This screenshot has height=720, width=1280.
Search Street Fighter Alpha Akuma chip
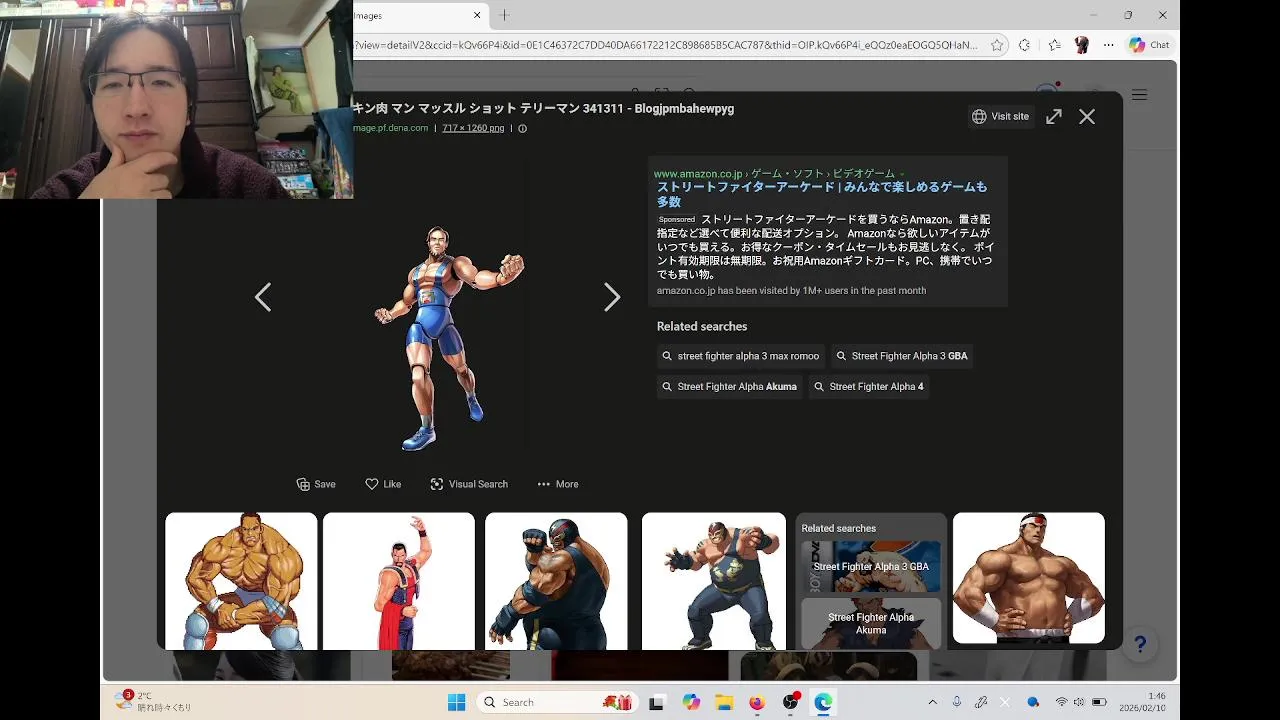(x=730, y=387)
